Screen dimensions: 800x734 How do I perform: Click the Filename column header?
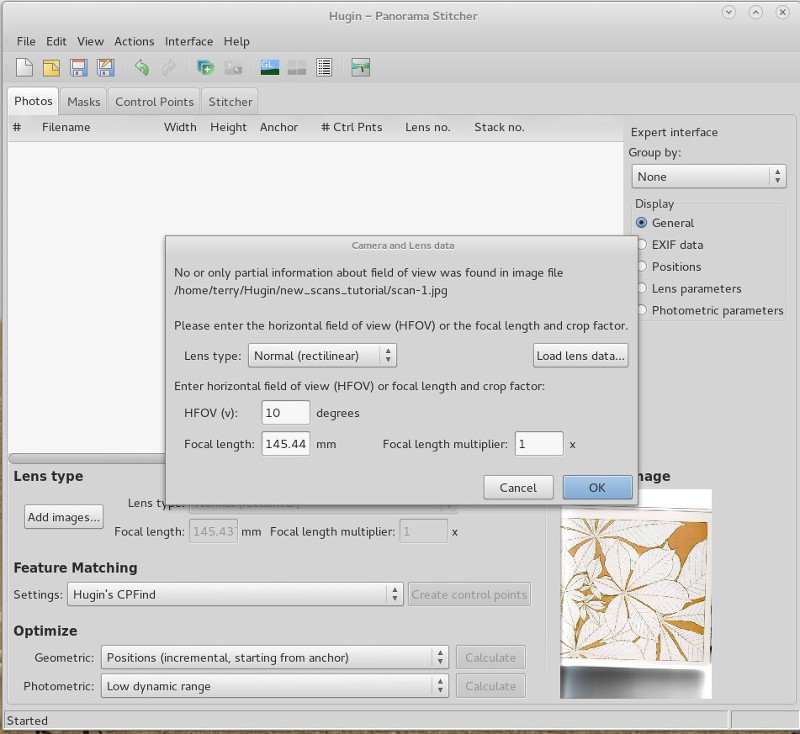(66, 127)
